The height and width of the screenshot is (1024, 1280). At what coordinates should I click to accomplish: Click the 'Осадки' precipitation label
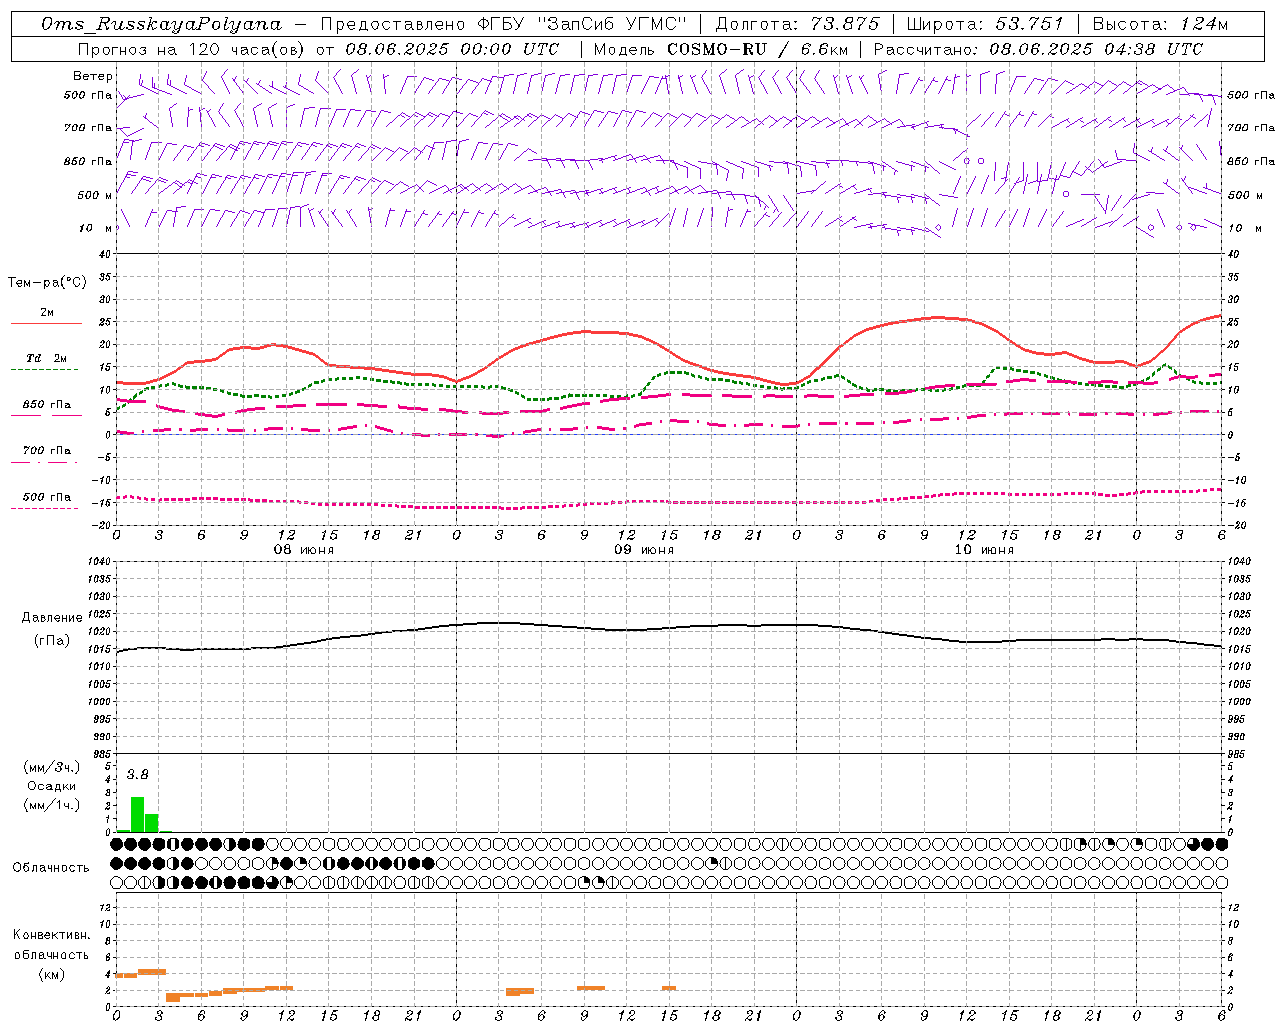point(52,786)
